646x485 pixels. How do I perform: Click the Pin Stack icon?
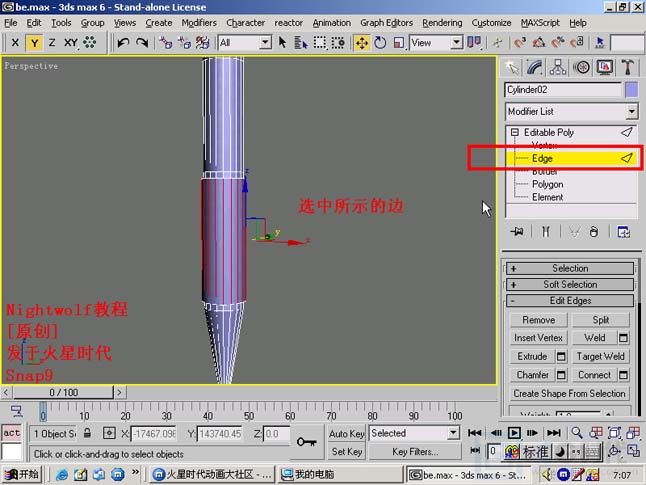517,232
